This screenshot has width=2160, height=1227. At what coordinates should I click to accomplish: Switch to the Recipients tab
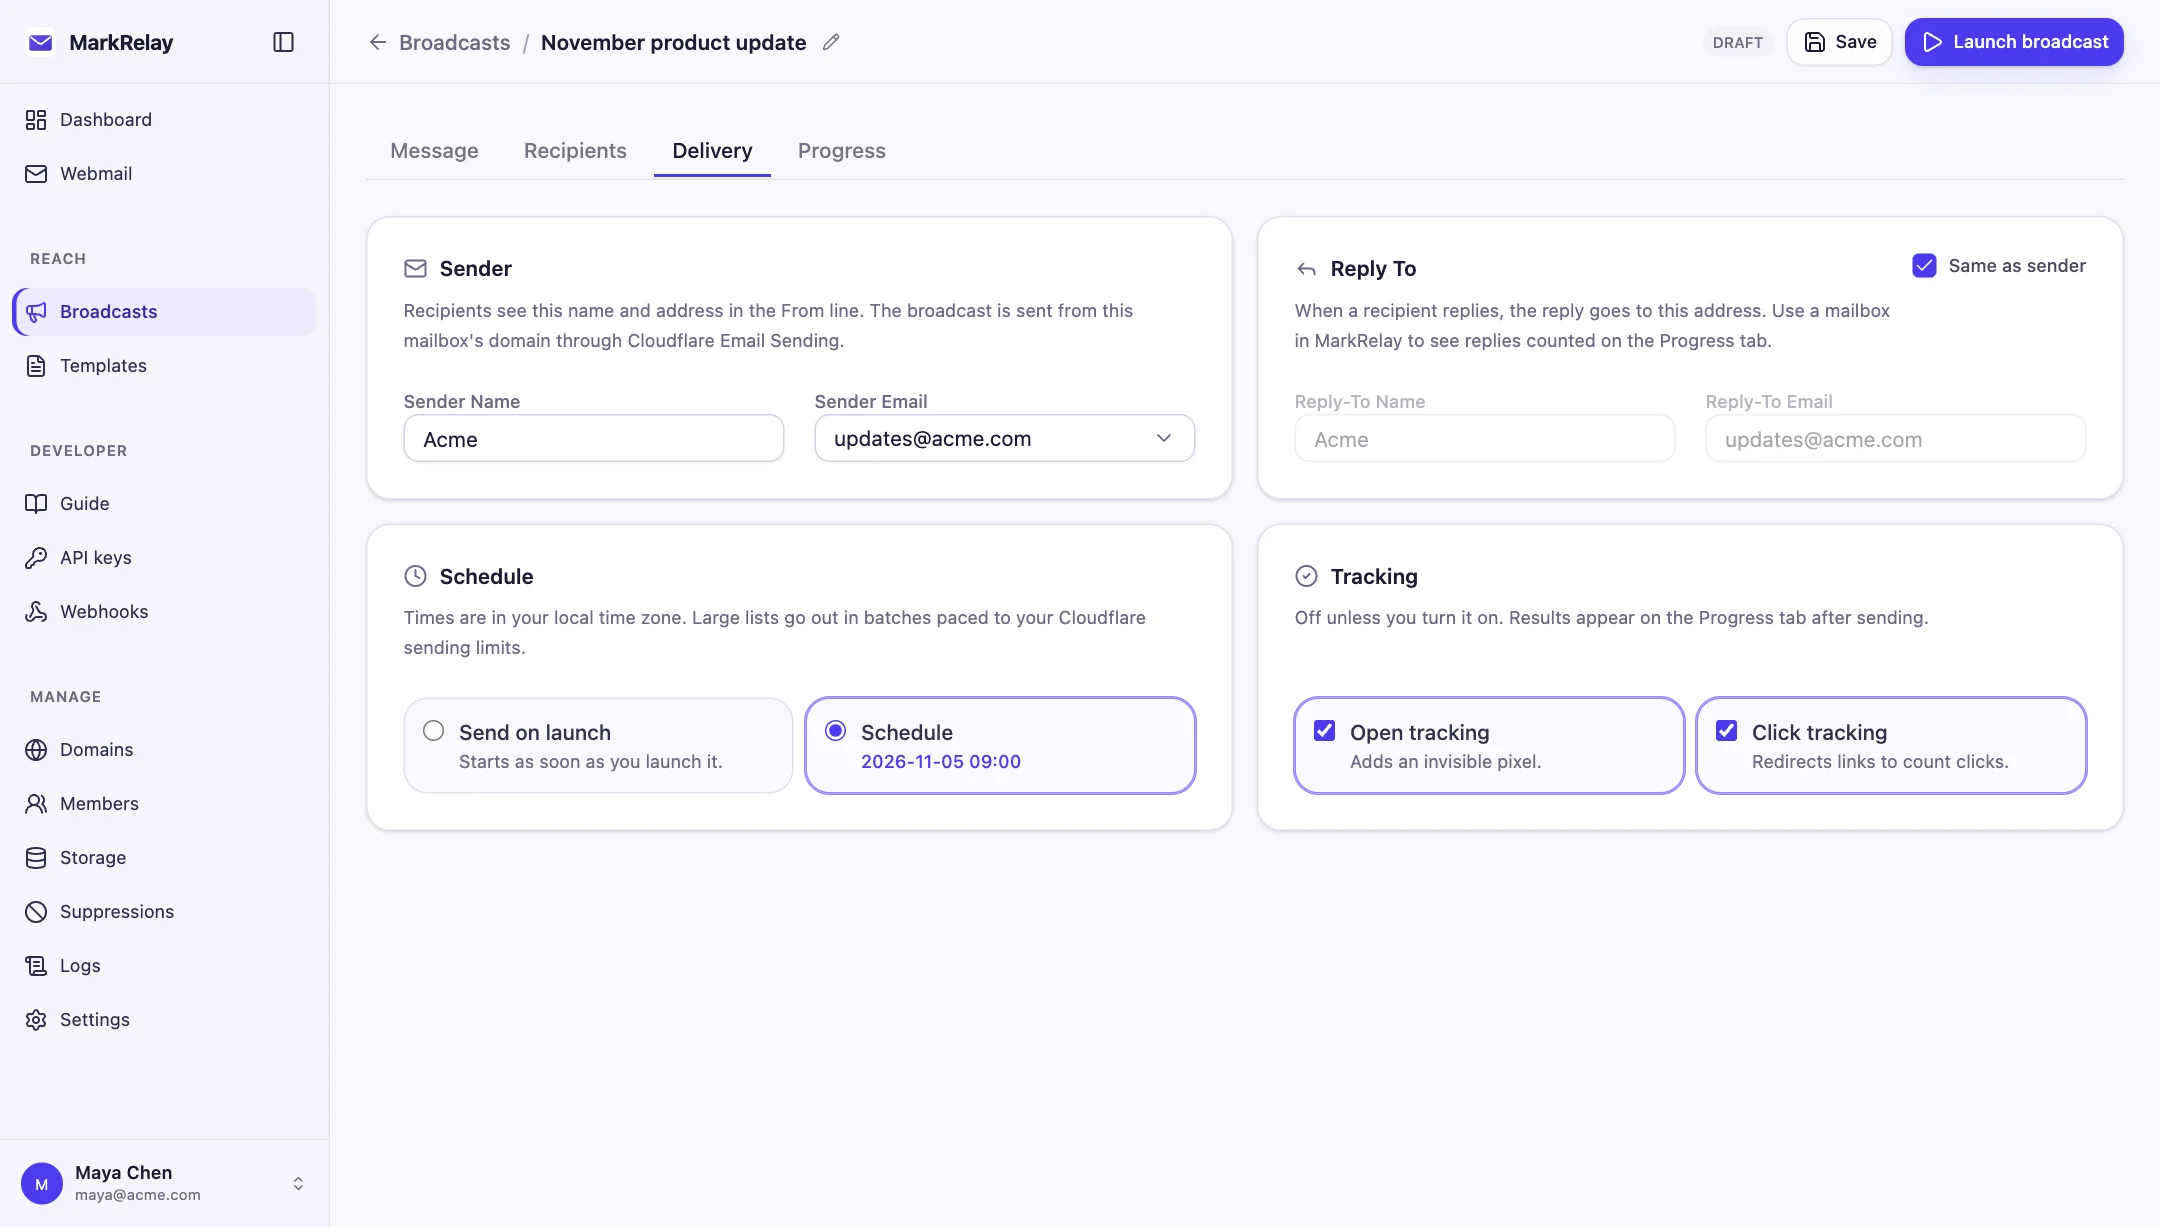pos(575,151)
